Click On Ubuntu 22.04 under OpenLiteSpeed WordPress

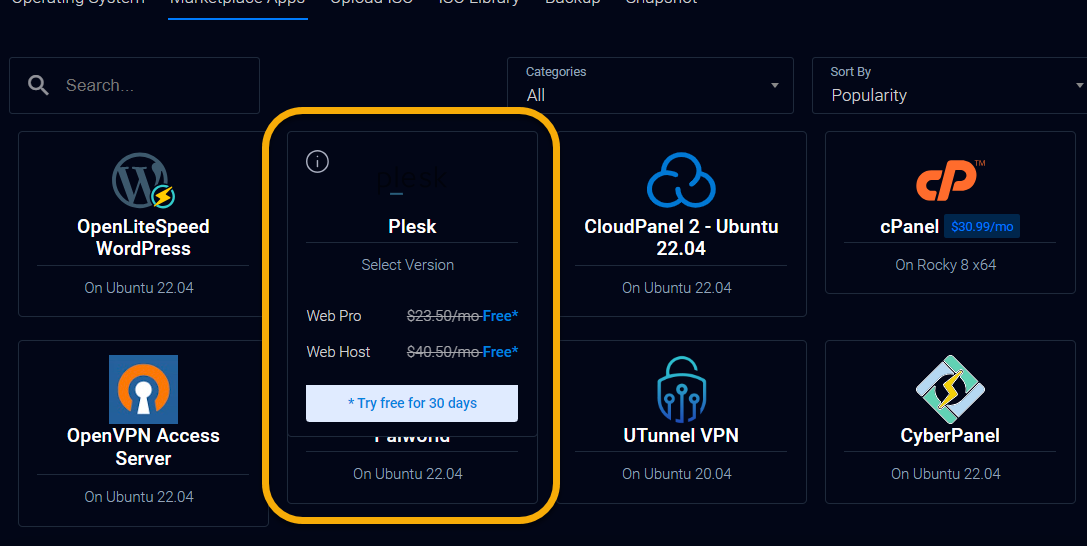(139, 288)
